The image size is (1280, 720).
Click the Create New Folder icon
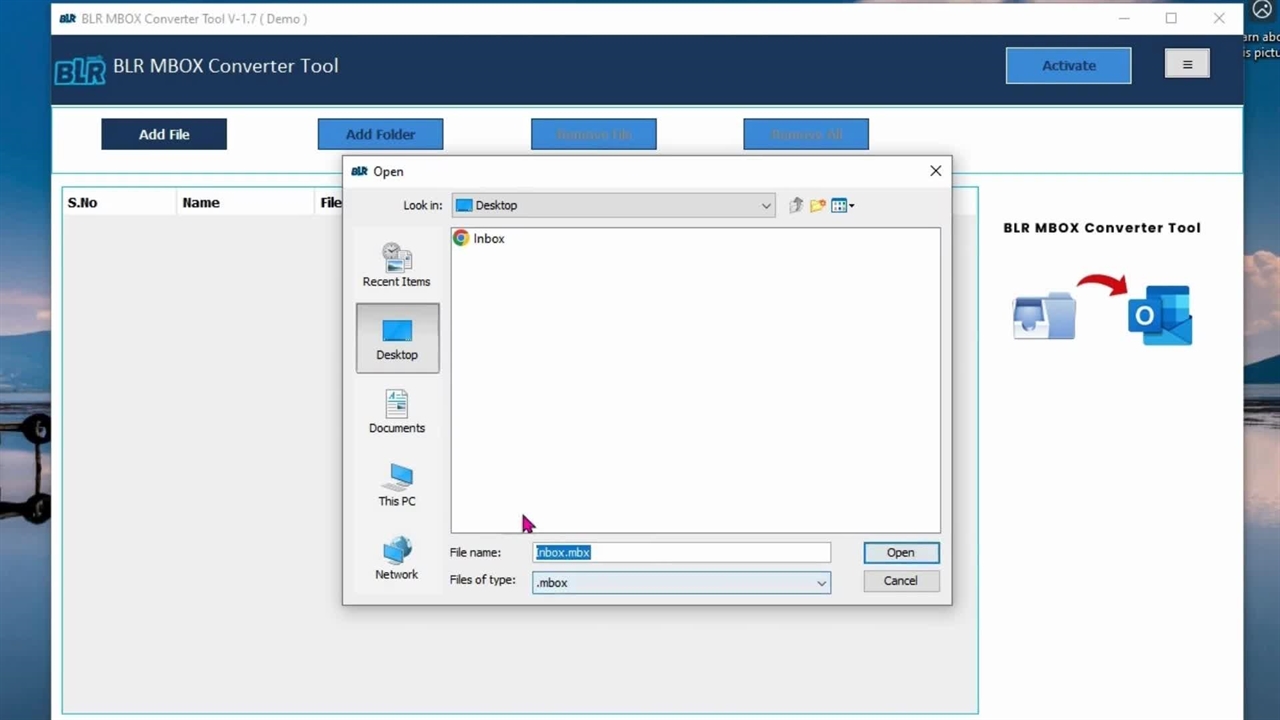tap(818, 205)
